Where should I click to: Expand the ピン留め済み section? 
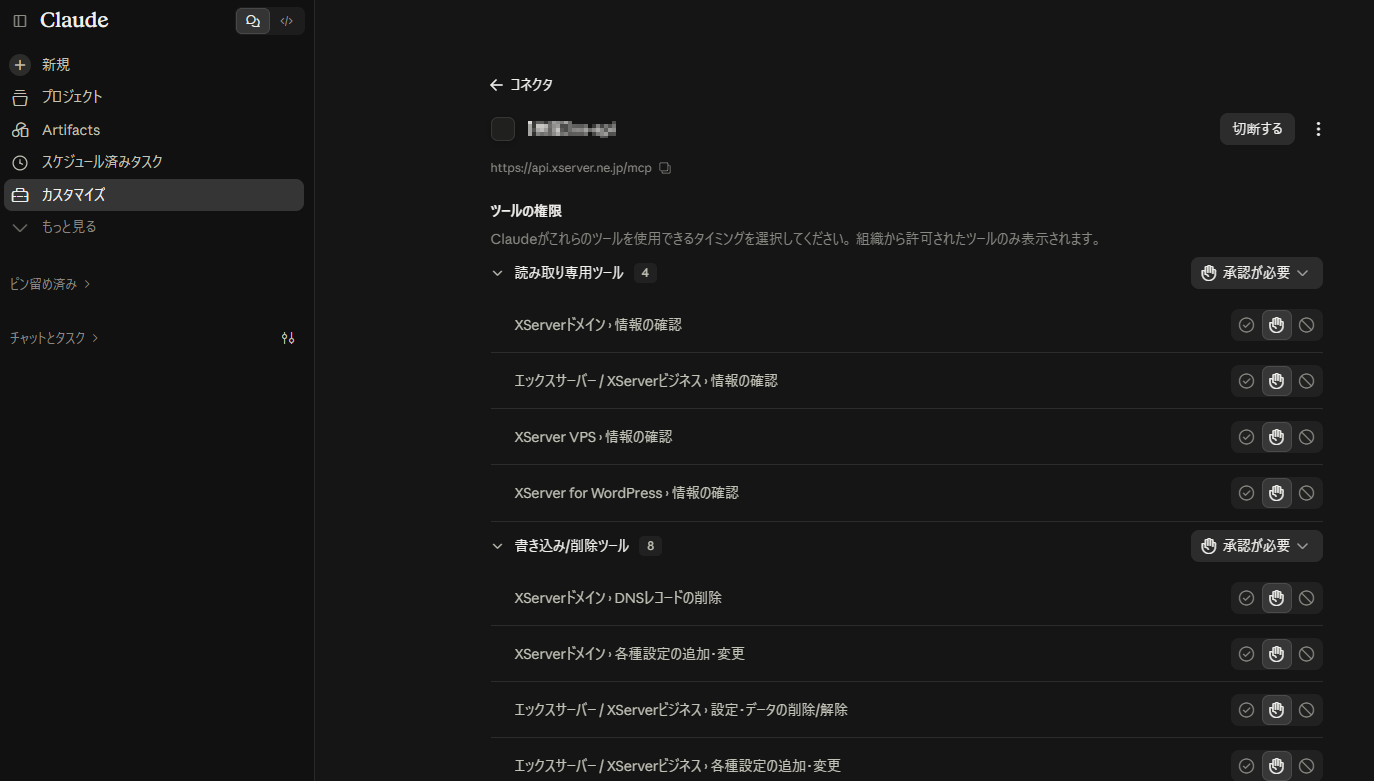click(x=50, y=284)
